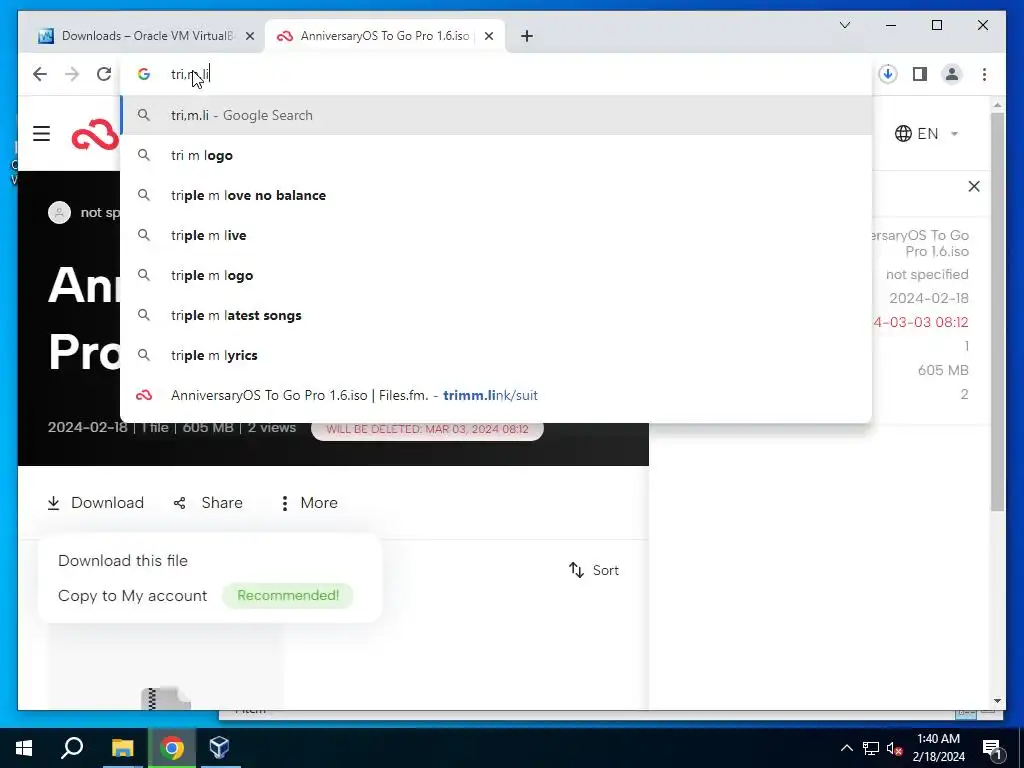Open the Files.fm hamburger menu
The height and width of the screenshot is (768, 1024).
(41, 134)
